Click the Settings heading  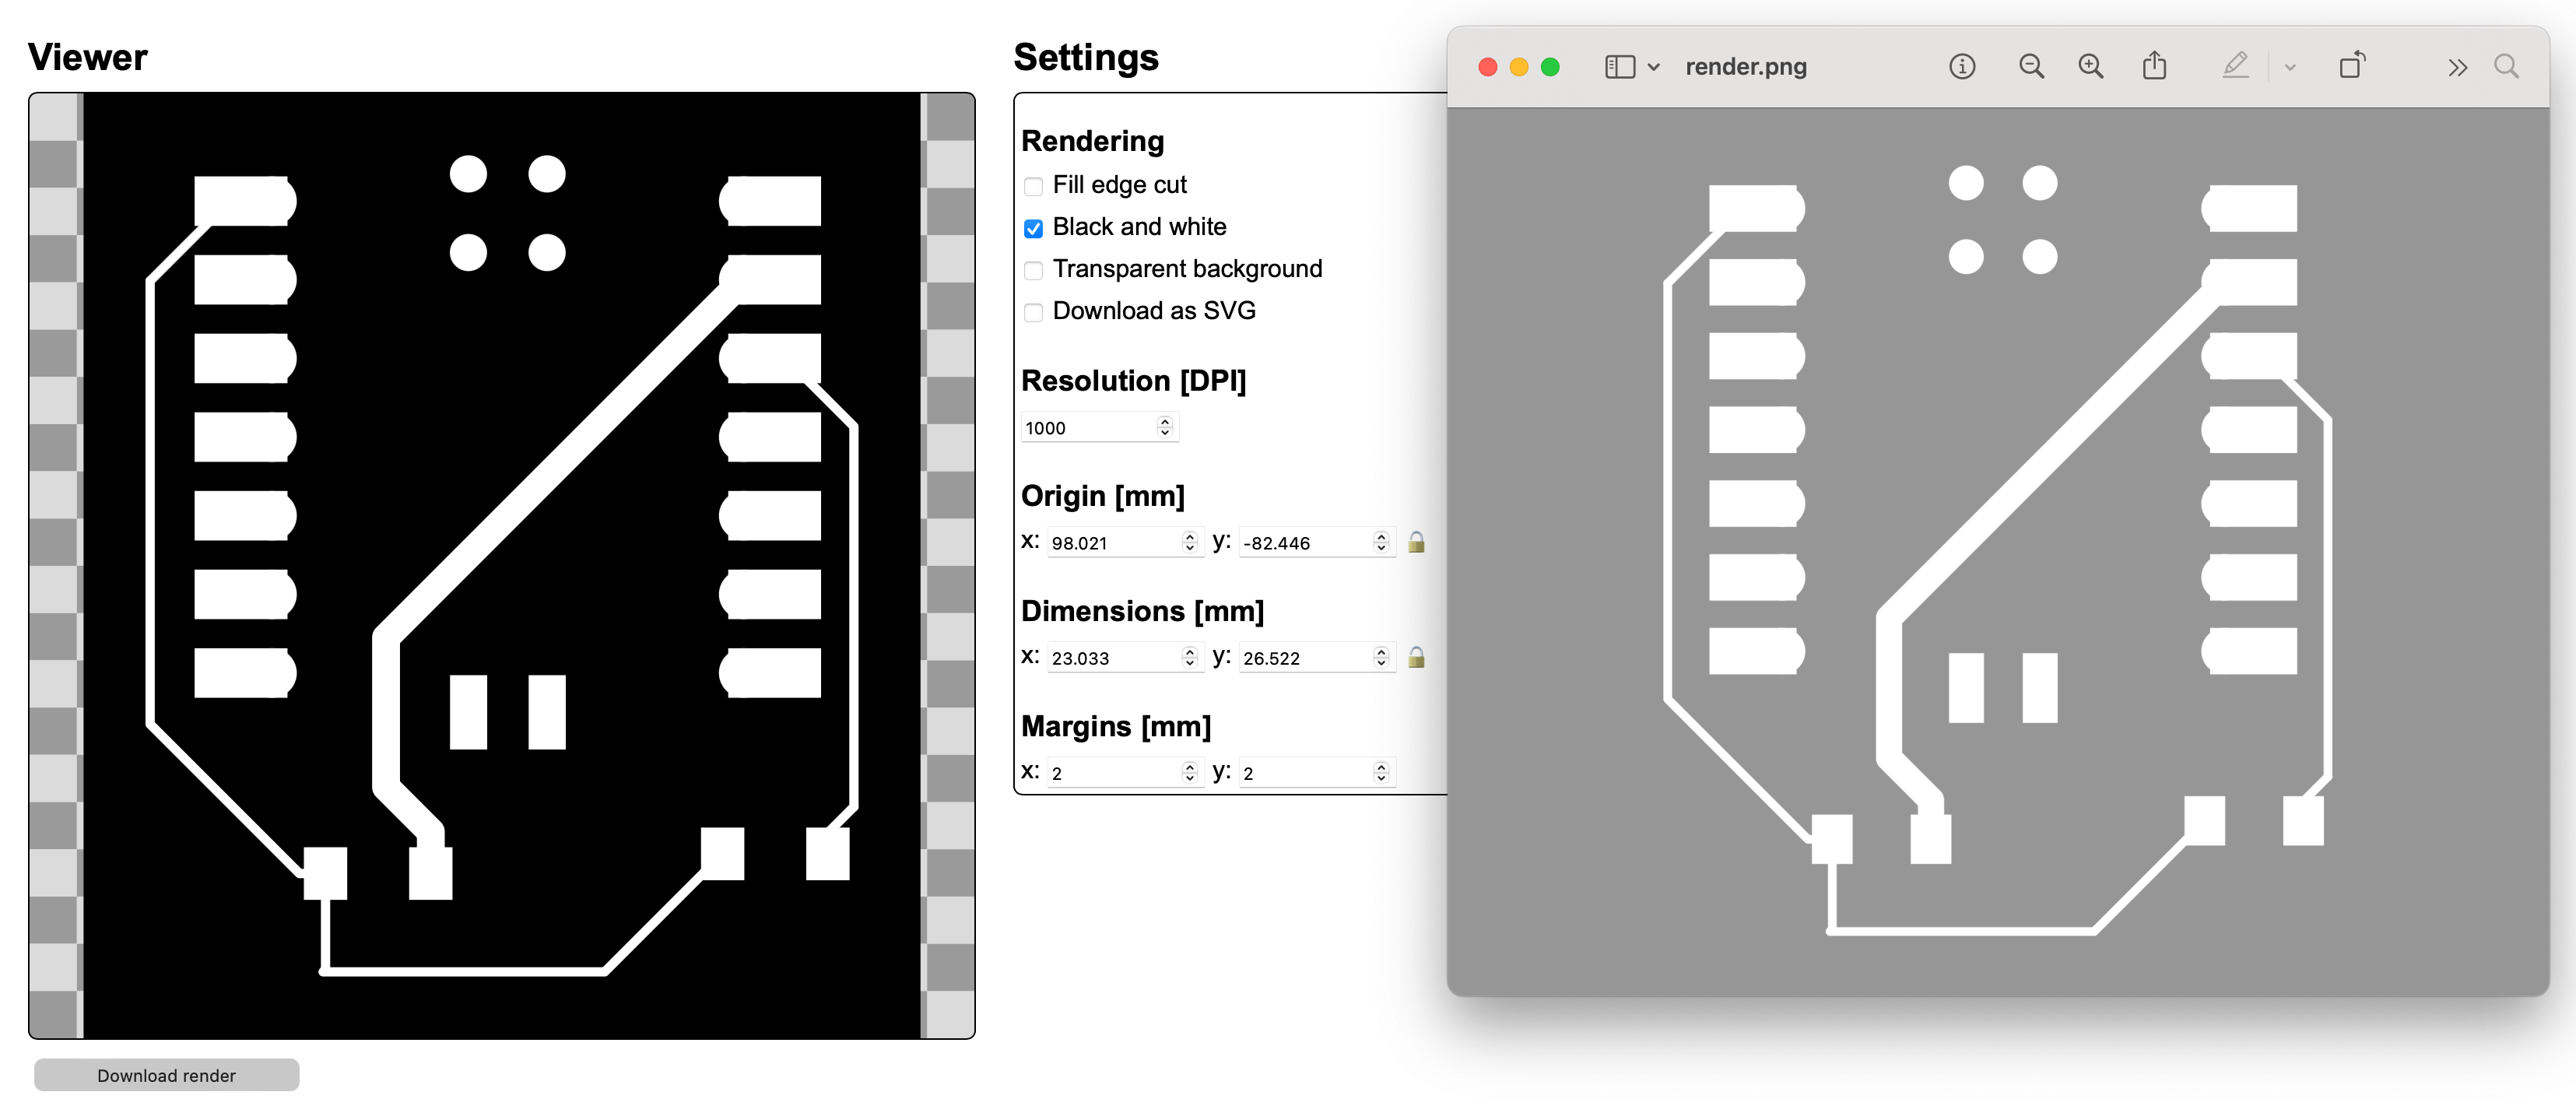pos(1086,58)
